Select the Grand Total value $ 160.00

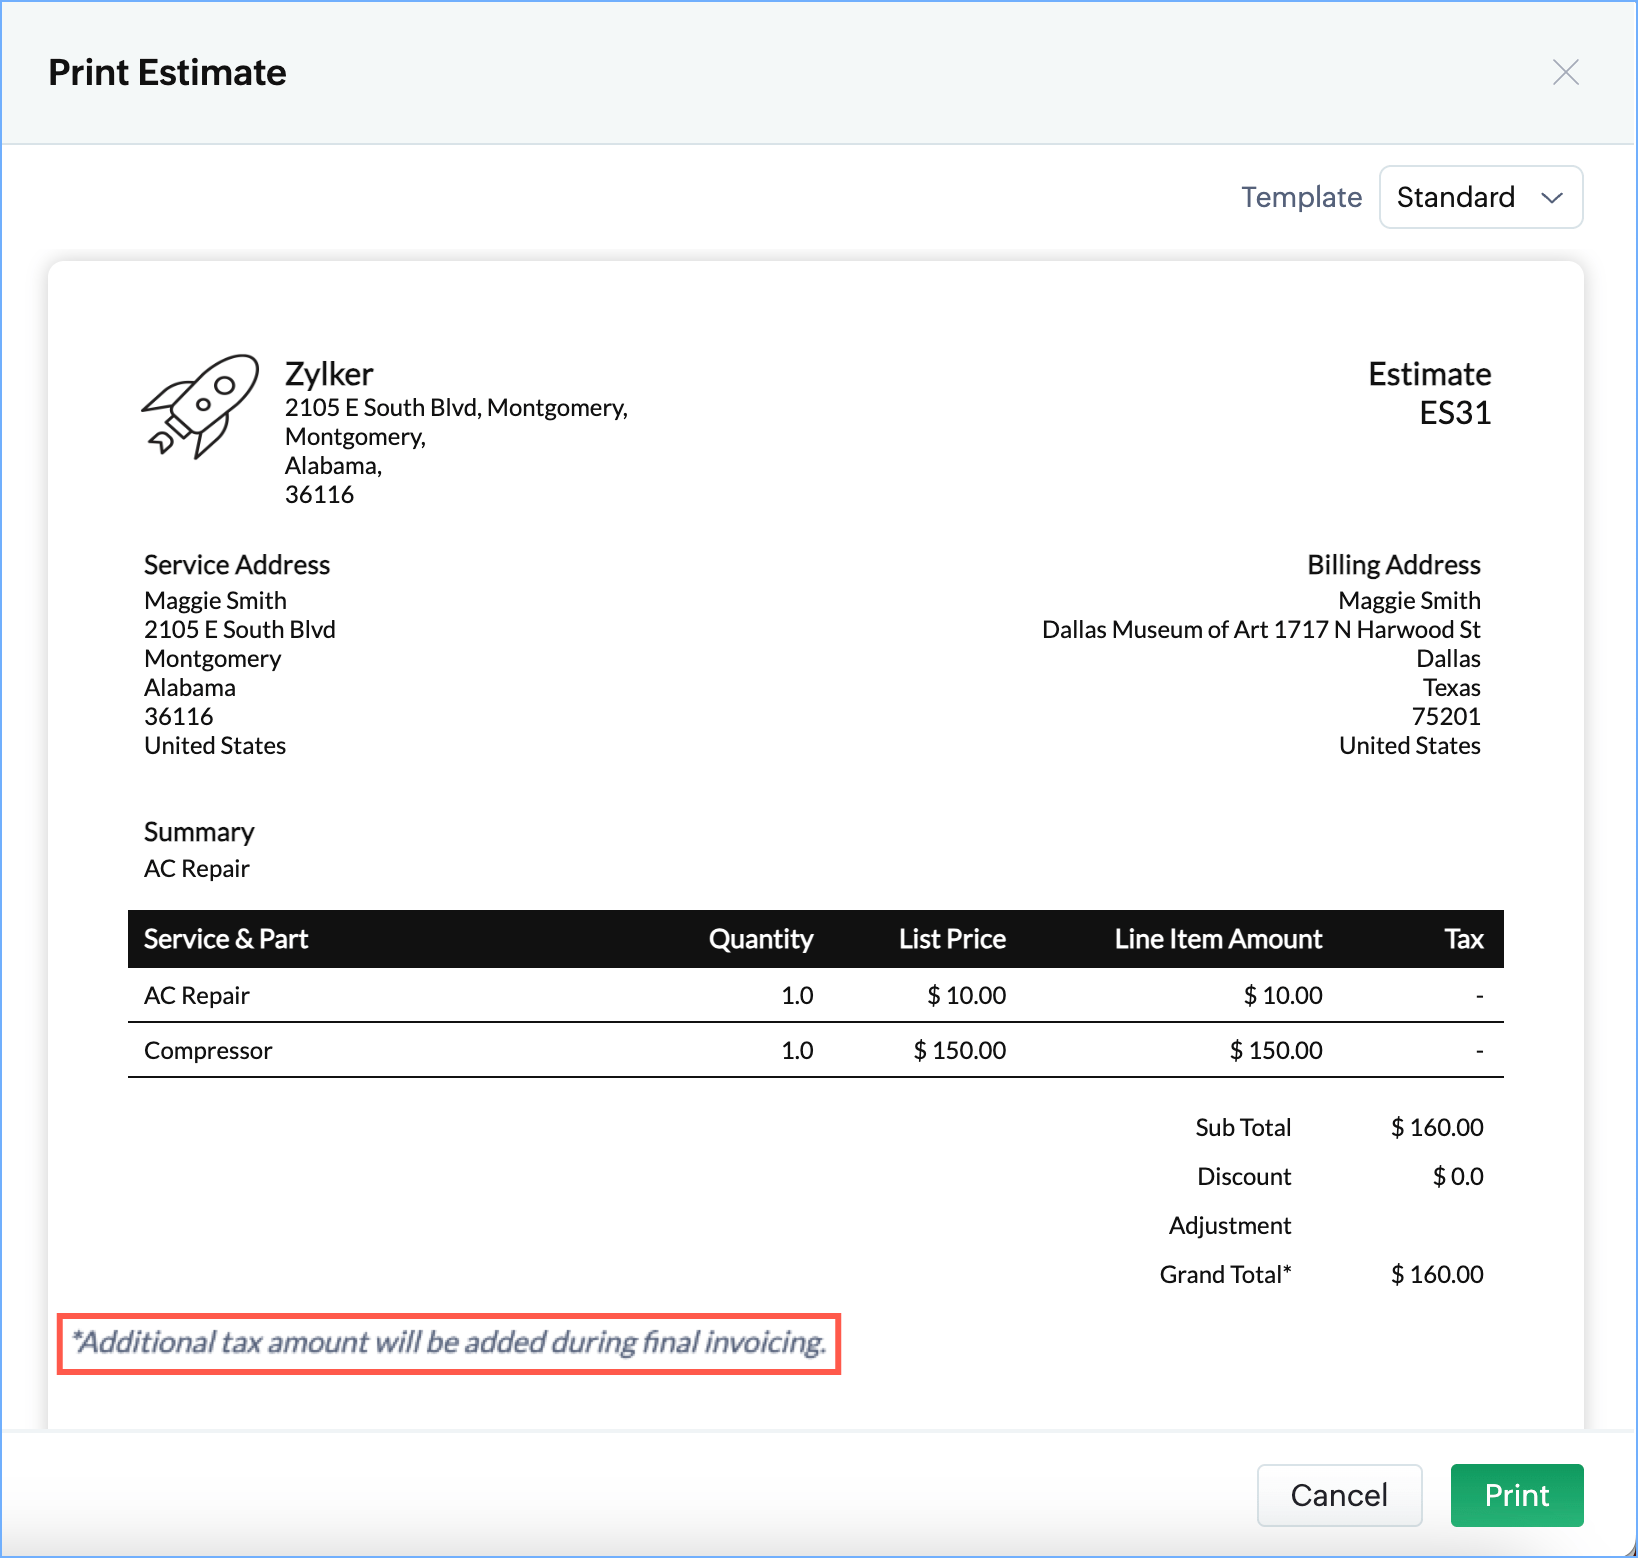click(1437, 1274)
